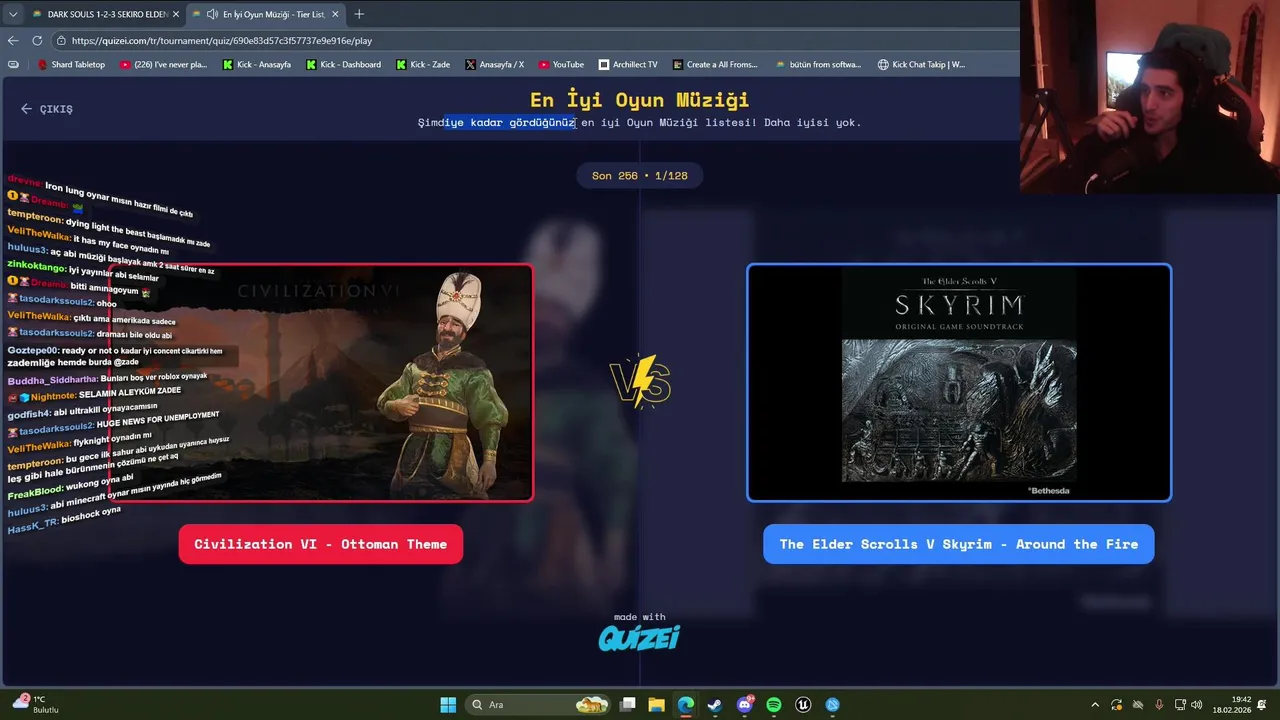This screenshot has width=1280, height=720.
Task: Open the Anasayfa / X bookmark
Action: (x=495, y=64)
